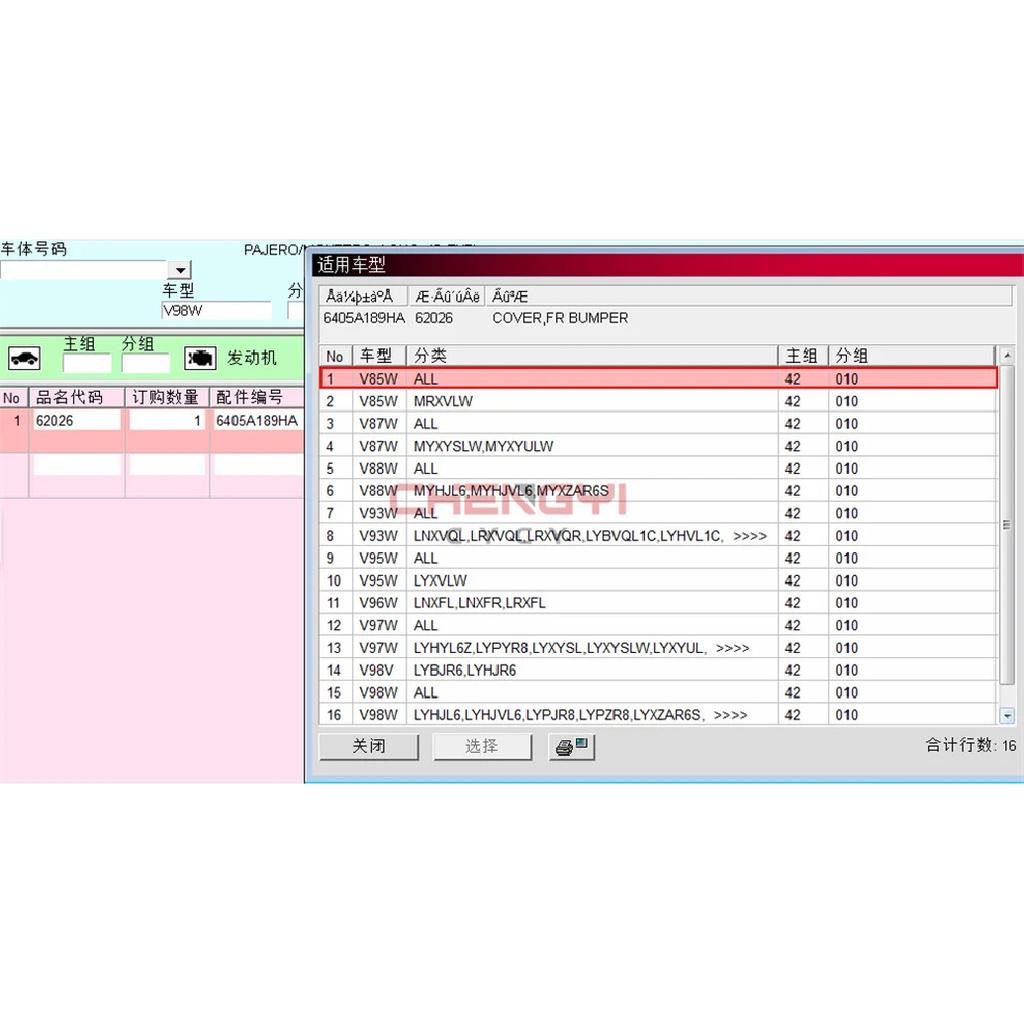Click part number 6405A189HA in order list
This screenshot has height=1024, width=1024.
coord(257,421)
